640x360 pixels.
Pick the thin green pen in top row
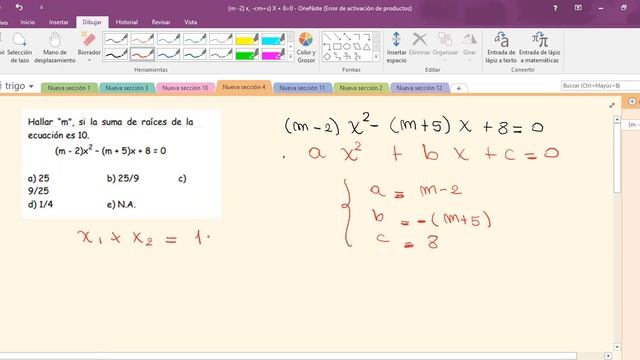[x=194, y=39]
